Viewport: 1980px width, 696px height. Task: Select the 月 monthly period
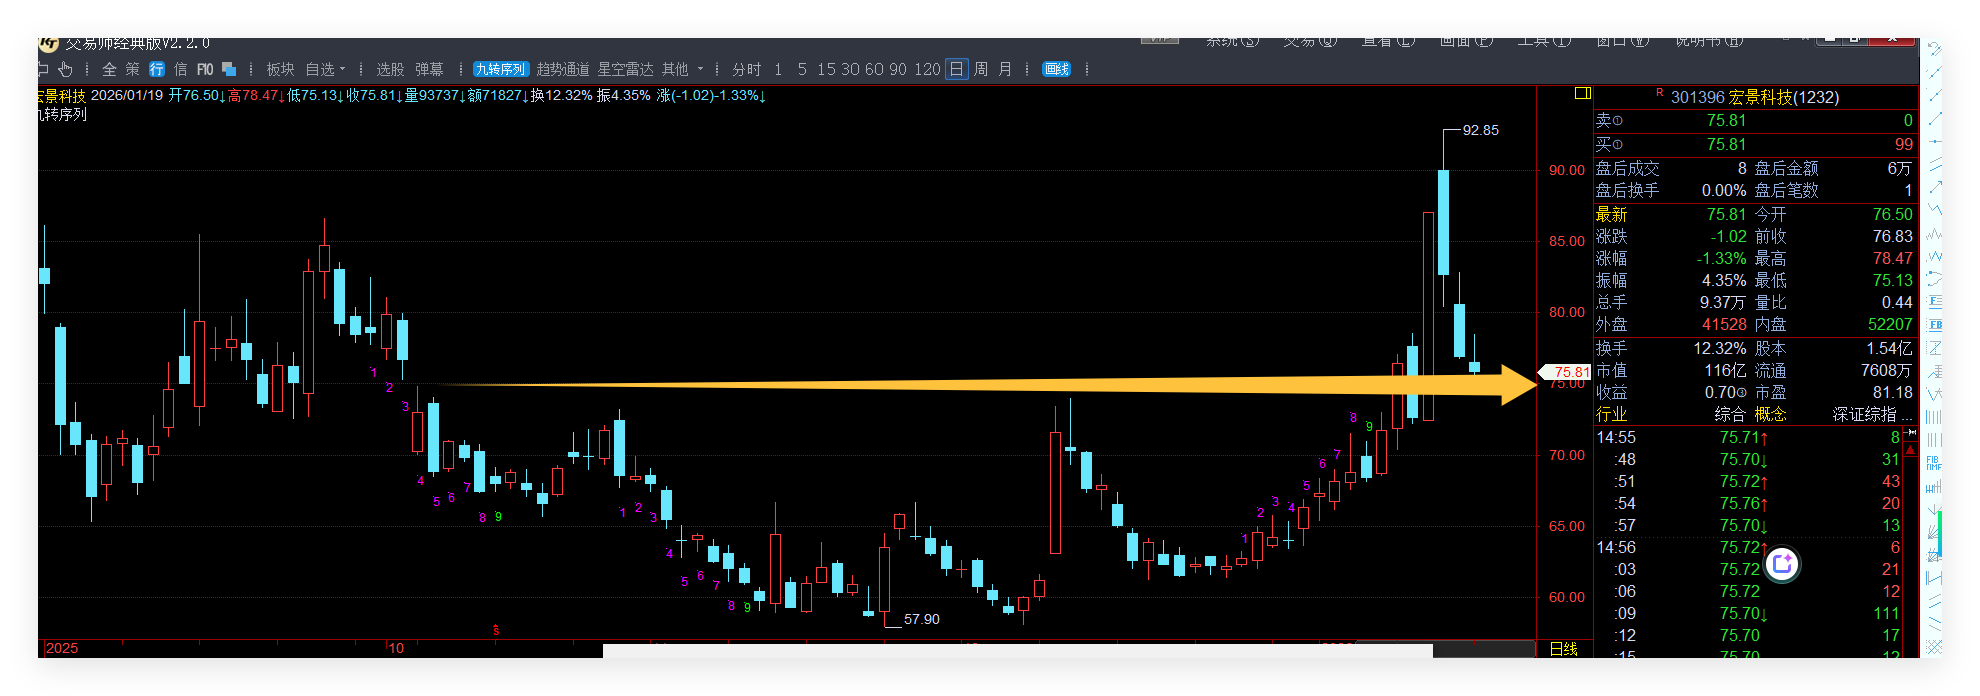tap(1005, 69)
